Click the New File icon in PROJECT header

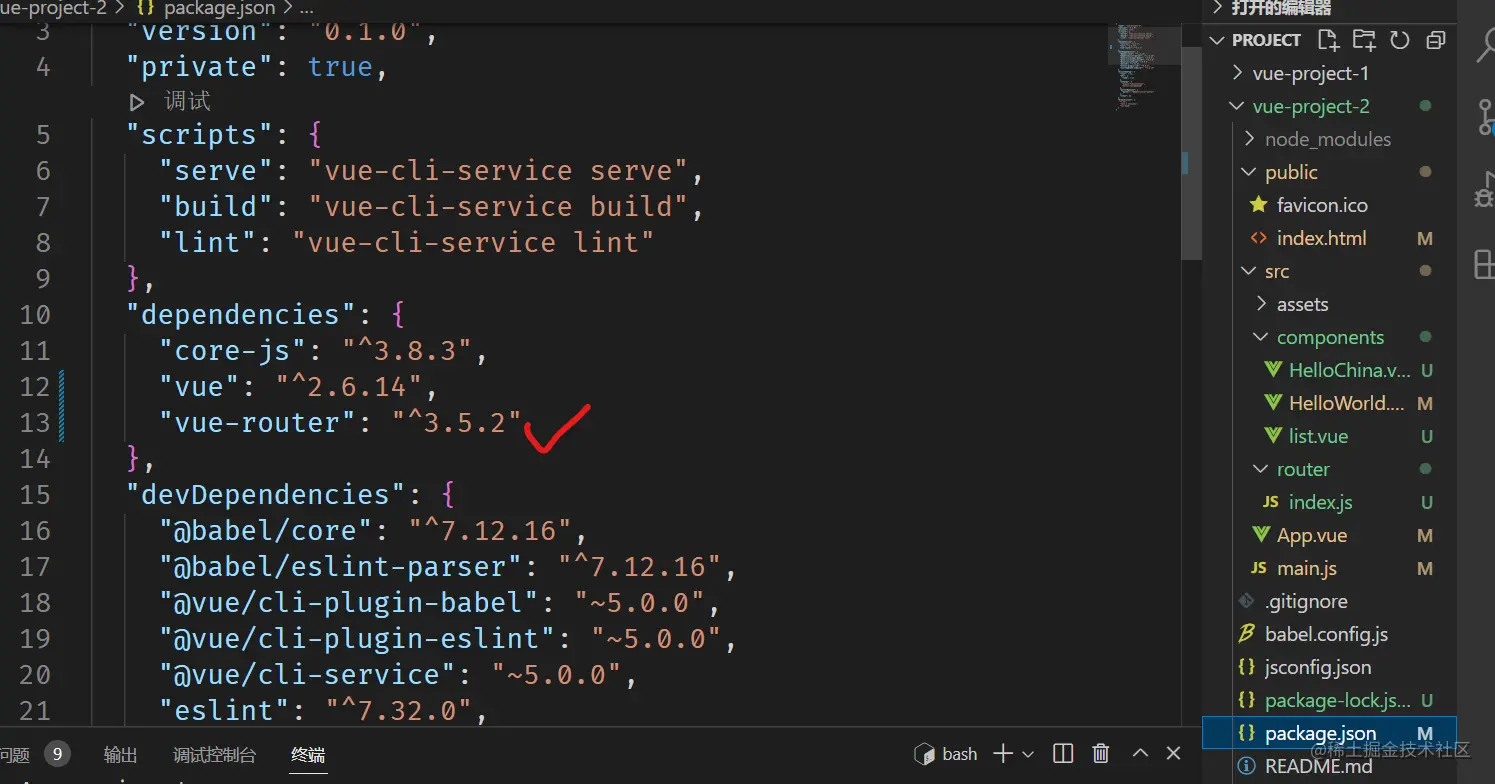click(1328, 40)
